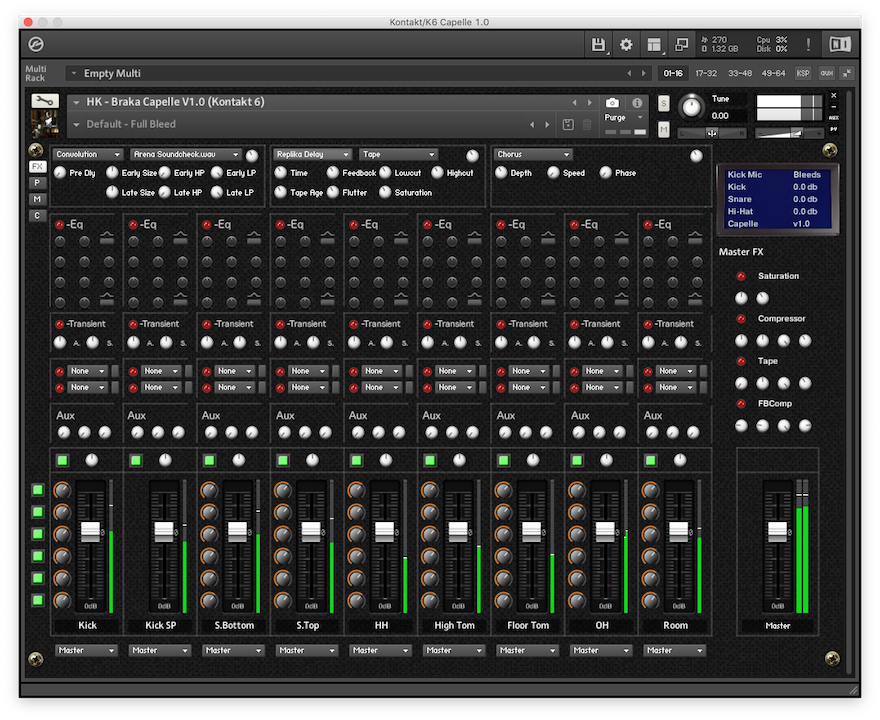Go to previous snapshot arrow
880x720 pixels.
click(x=532, y=125)
